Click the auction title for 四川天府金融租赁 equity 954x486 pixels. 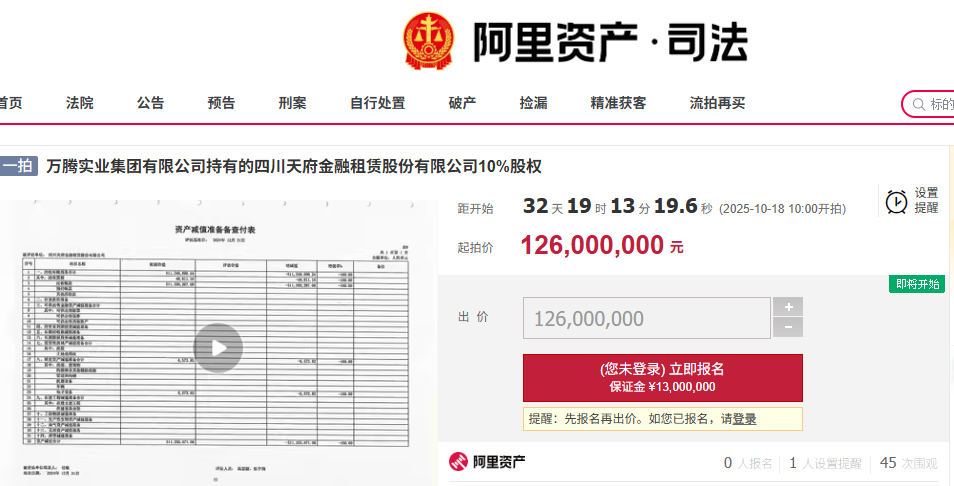point(294,166)
